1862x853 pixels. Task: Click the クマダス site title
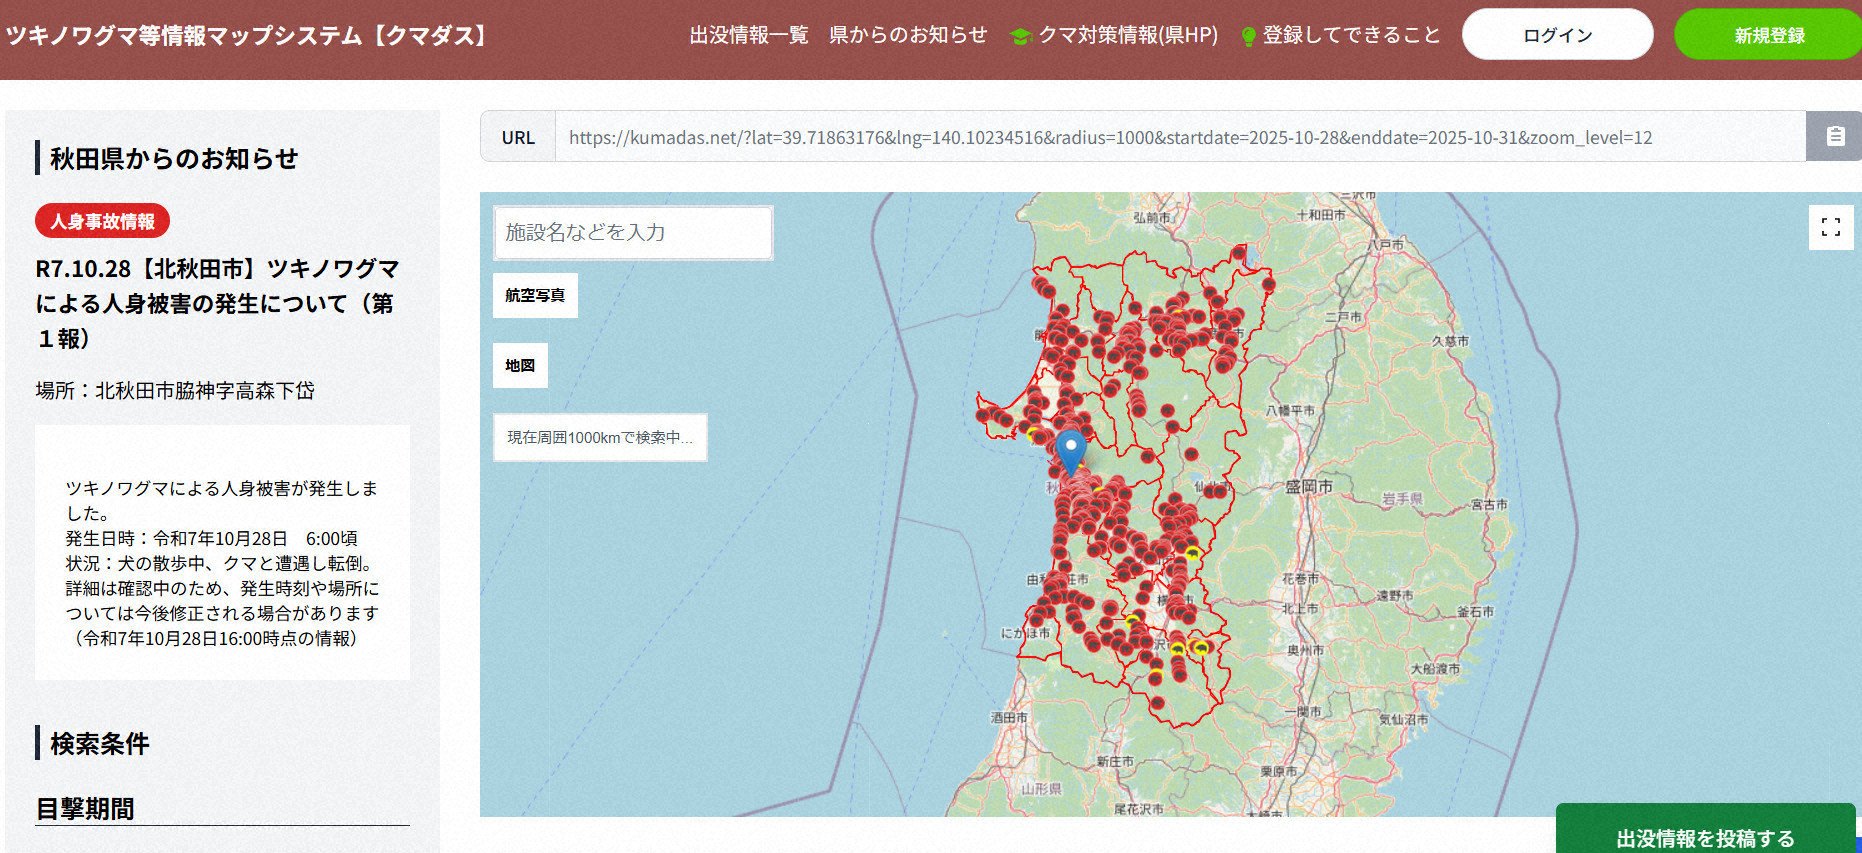point(247,36)
